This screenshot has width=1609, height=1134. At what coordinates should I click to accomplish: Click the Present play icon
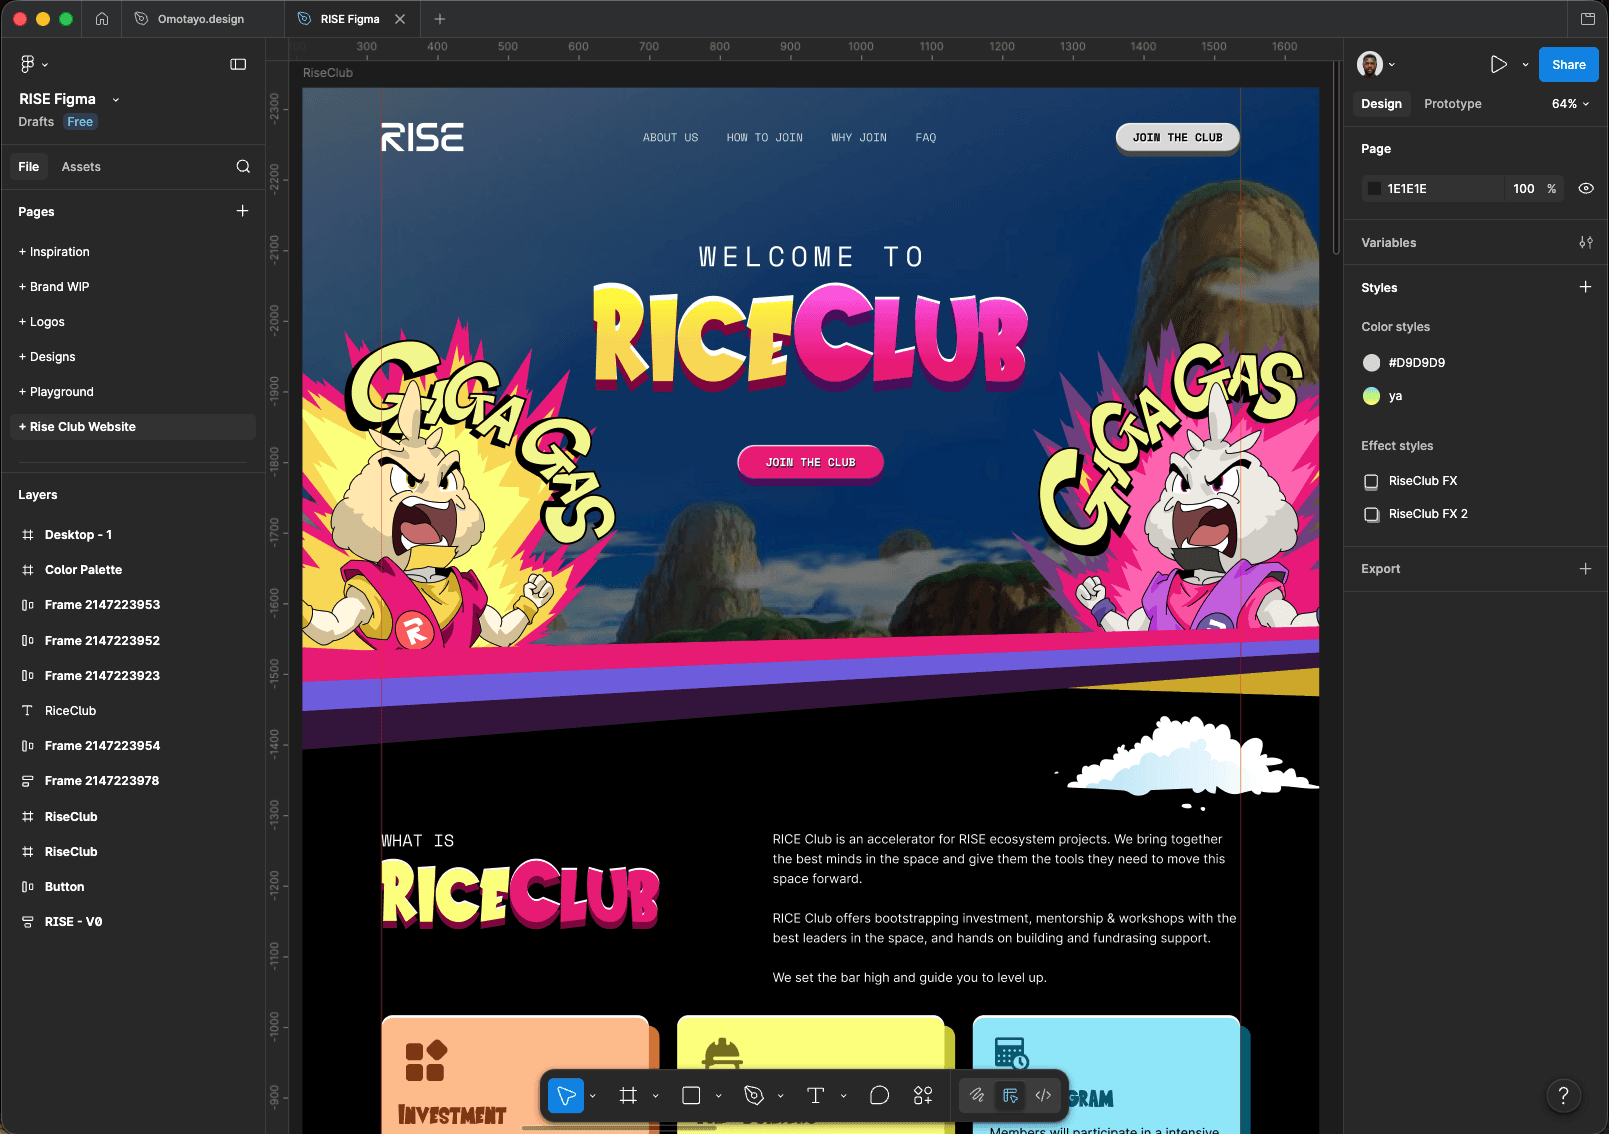[x=1498, y=64]
